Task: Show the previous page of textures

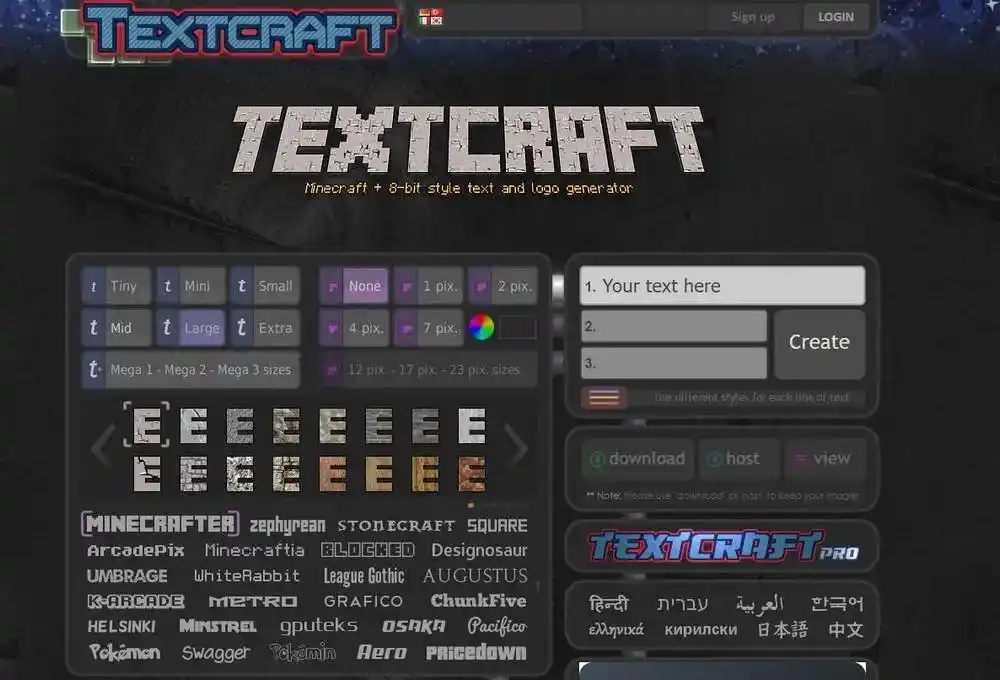Action: 102,447
